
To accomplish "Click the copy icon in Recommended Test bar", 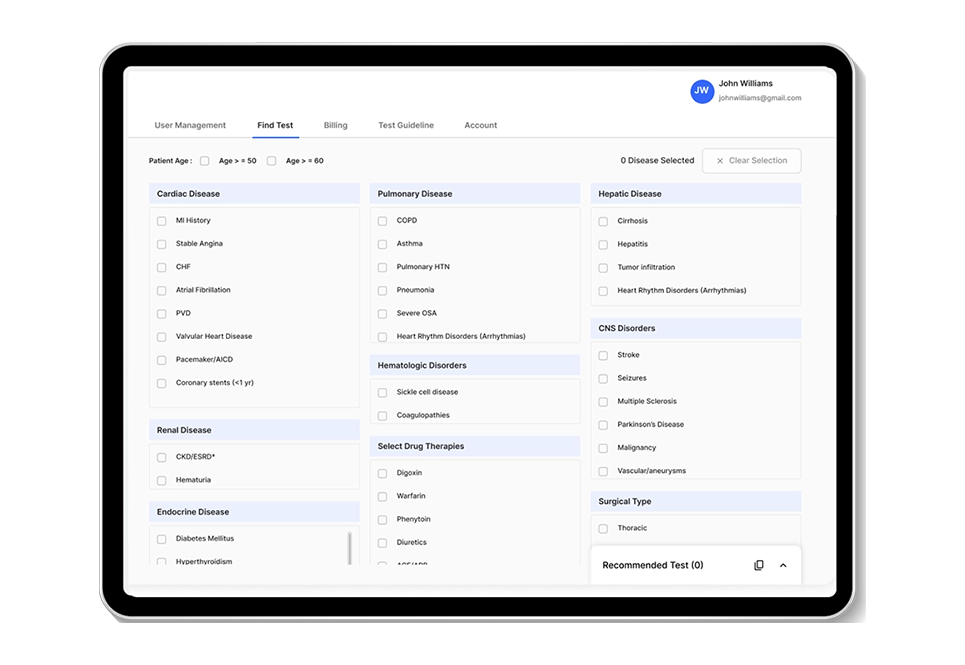I will pyautogui.click(x=758, y=565).
